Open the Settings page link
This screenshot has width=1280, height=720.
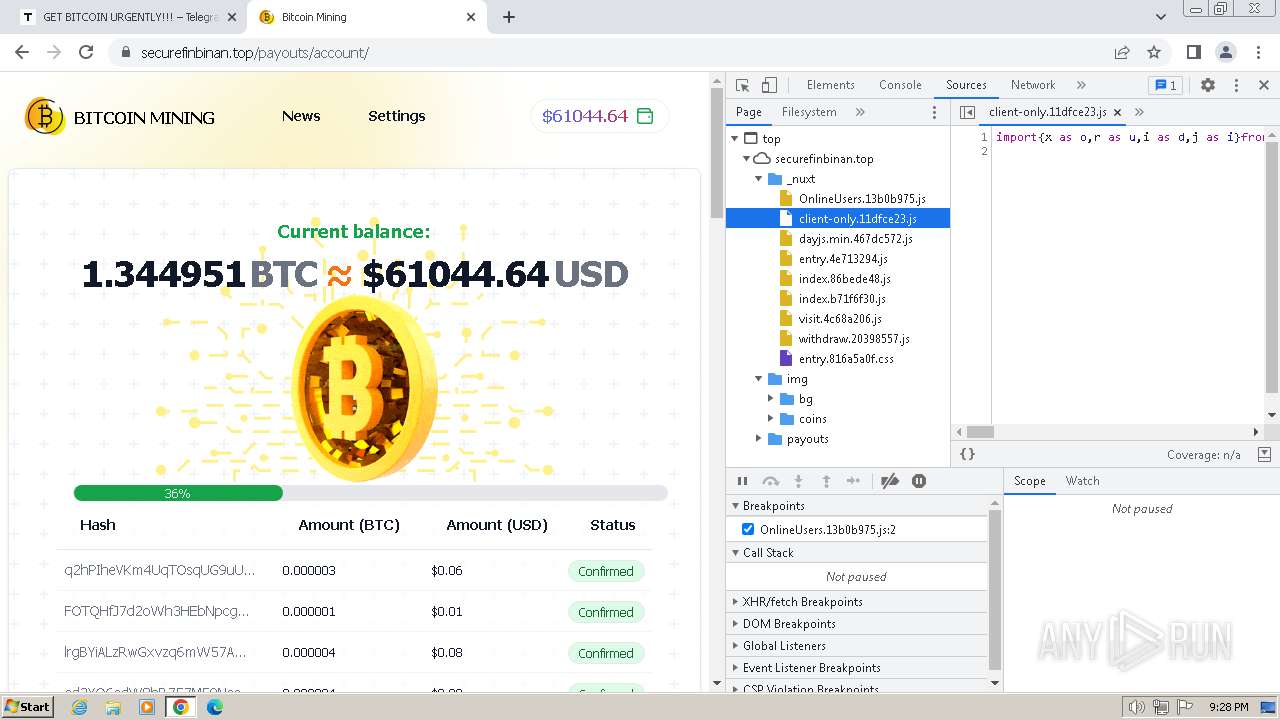pyautogui.click(x=397, y=116)
